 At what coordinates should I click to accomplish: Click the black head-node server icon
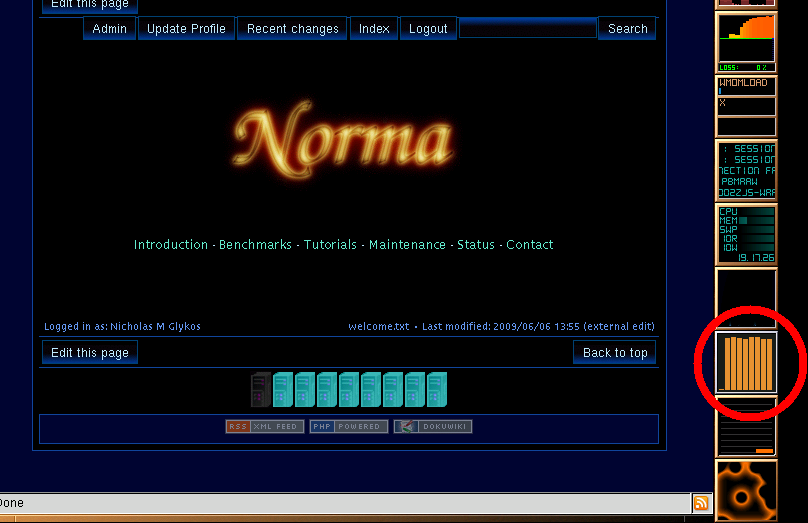click(x=261, y=389)
